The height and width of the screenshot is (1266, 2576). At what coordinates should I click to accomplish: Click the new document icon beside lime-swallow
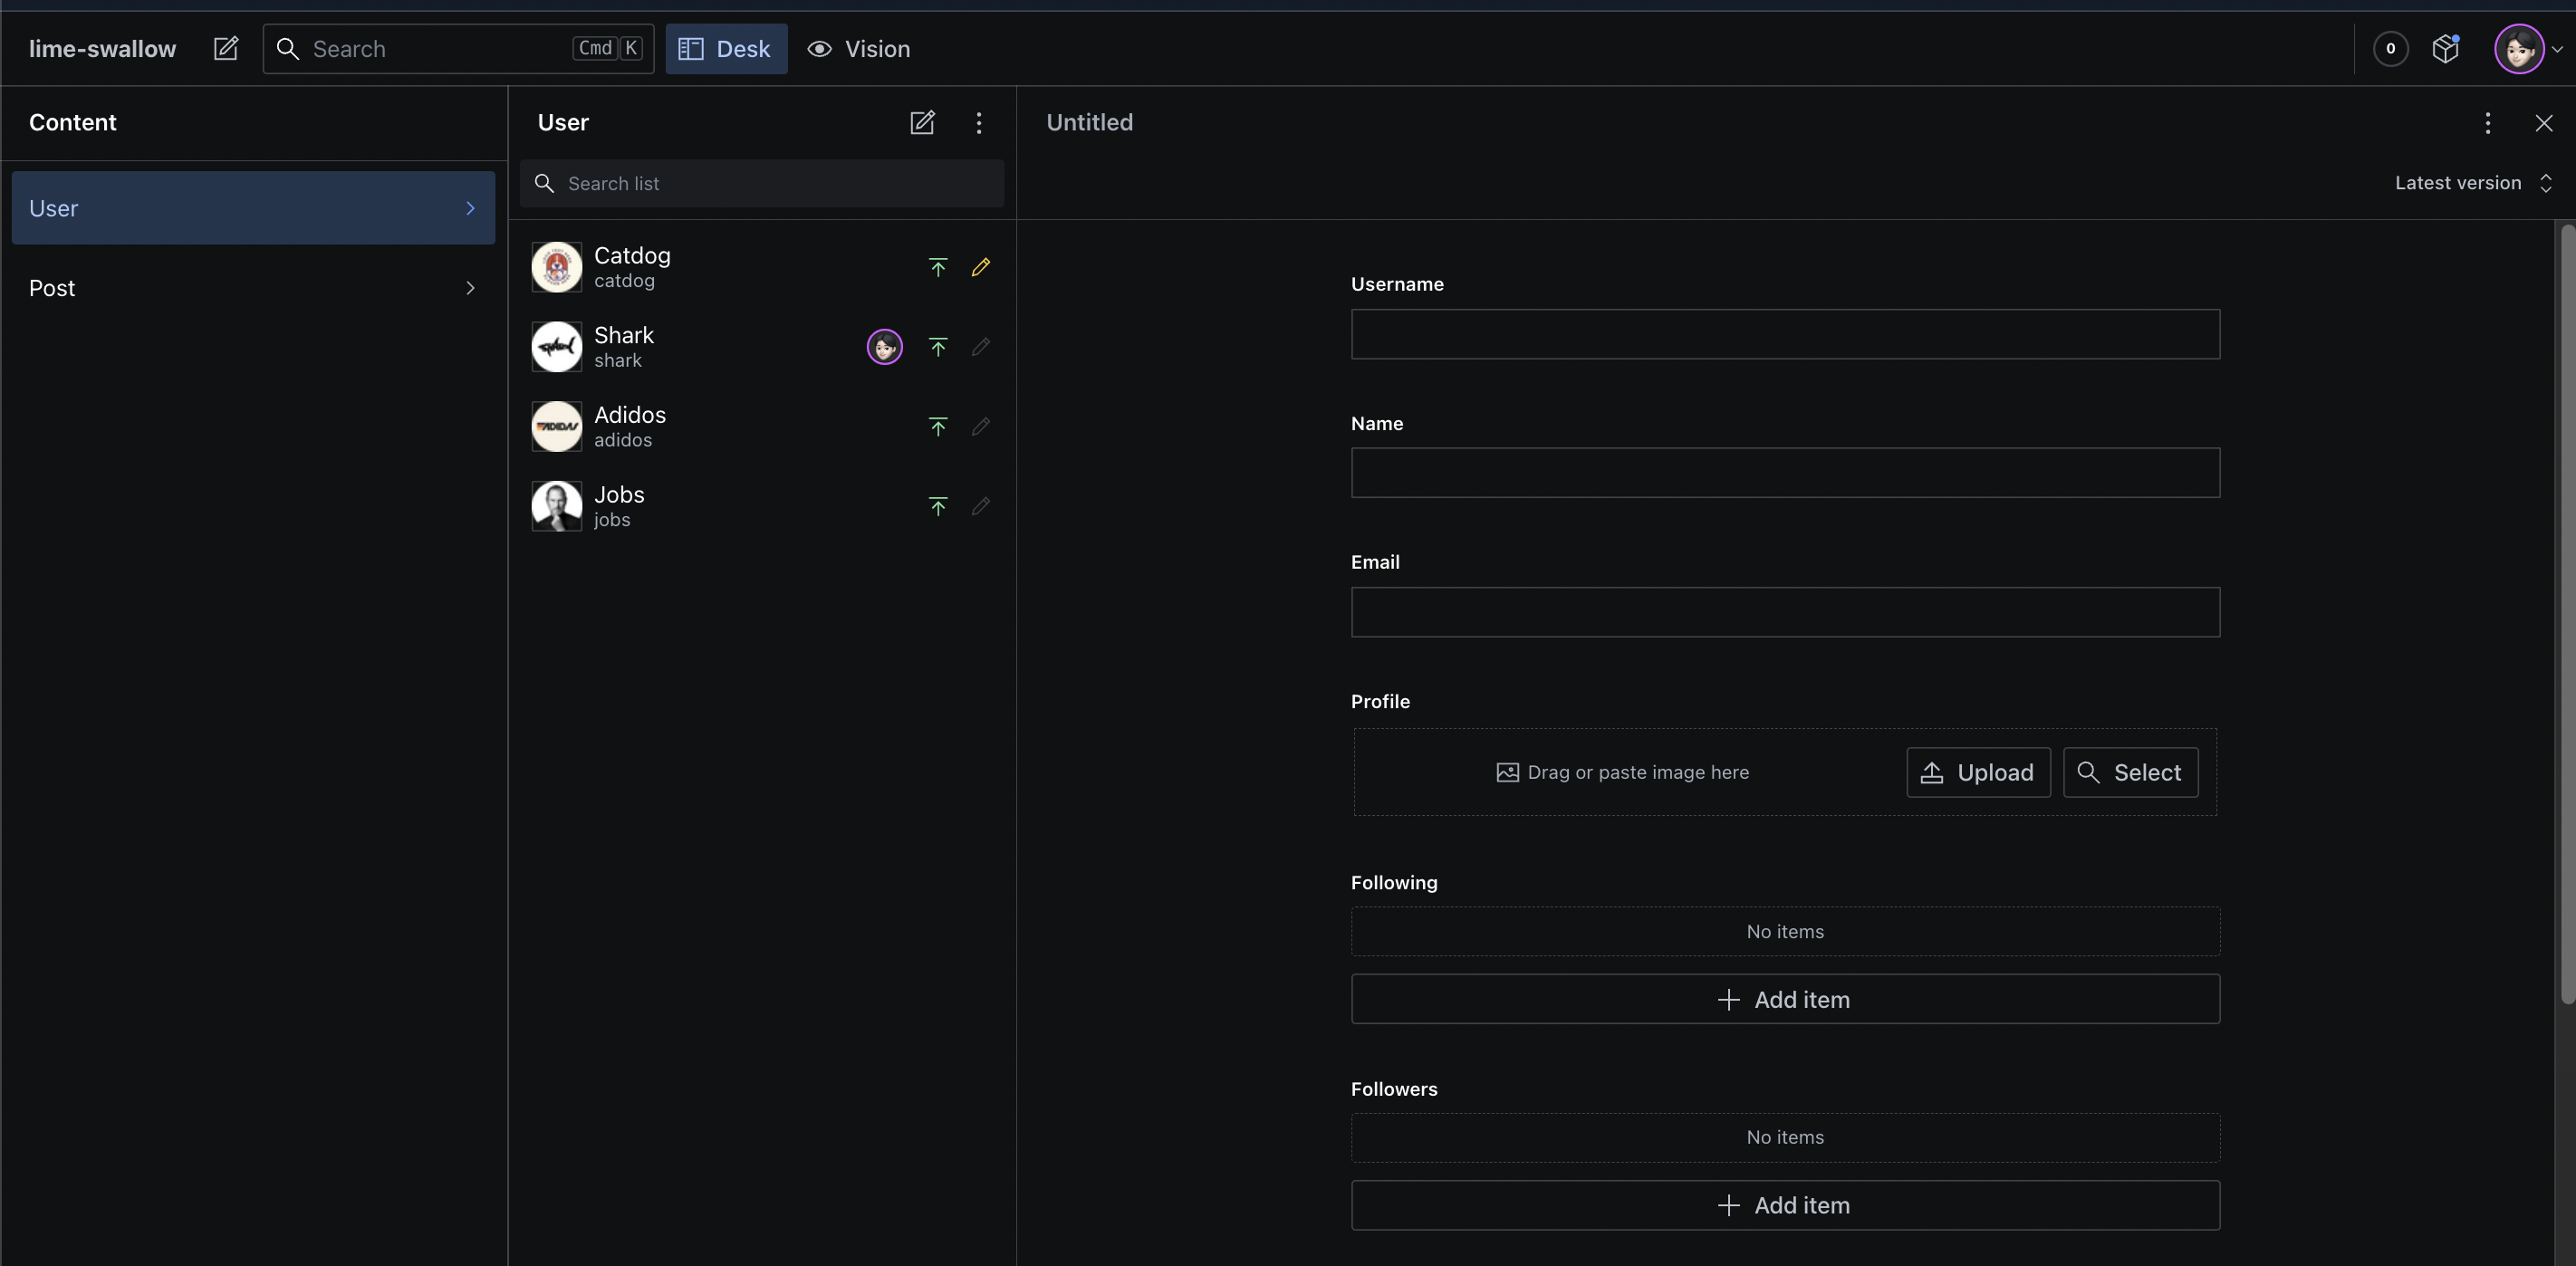tap(226, 48)
